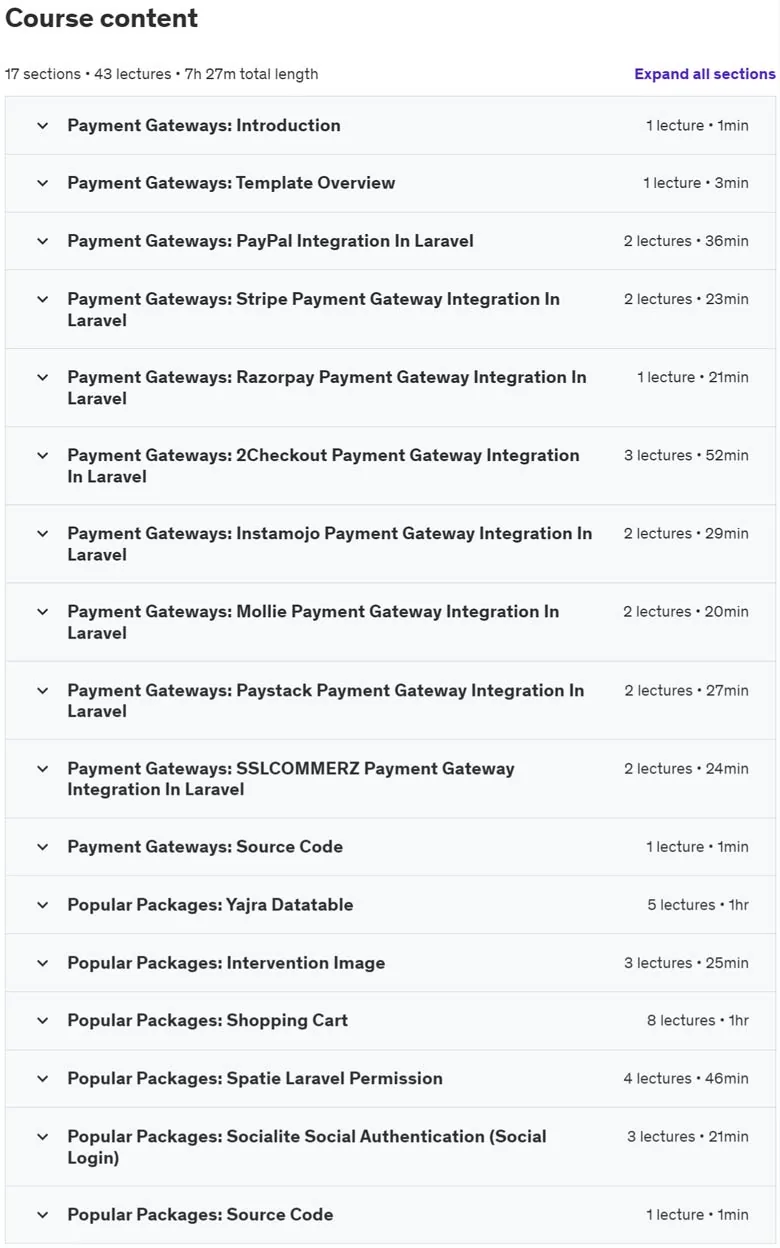Toggle chevron for PayPal Integration In Laravel

pos(42,241)
